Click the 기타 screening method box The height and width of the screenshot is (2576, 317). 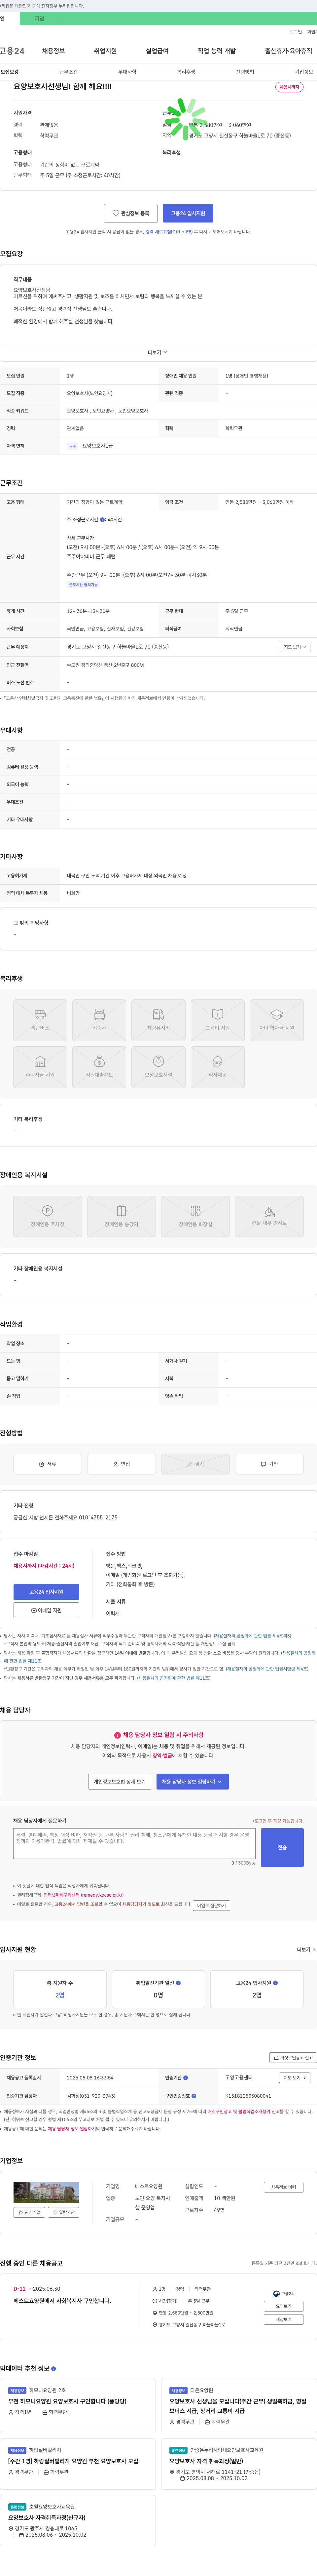coord(269,1464)
